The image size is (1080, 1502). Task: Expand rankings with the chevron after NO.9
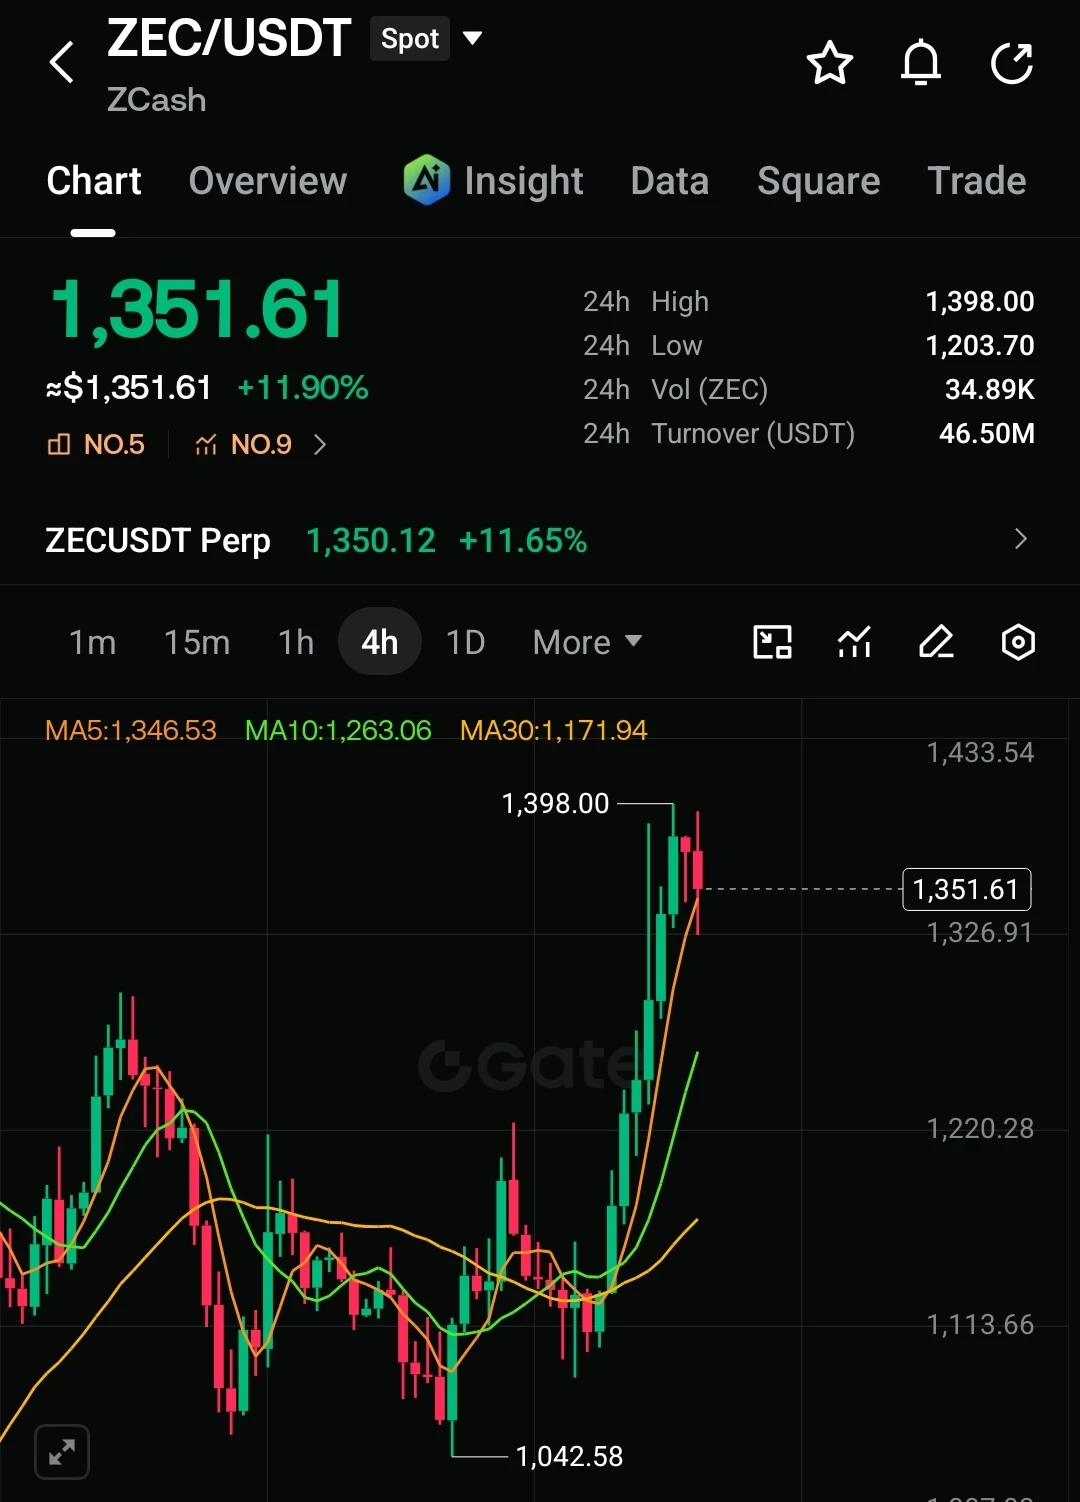320,444
